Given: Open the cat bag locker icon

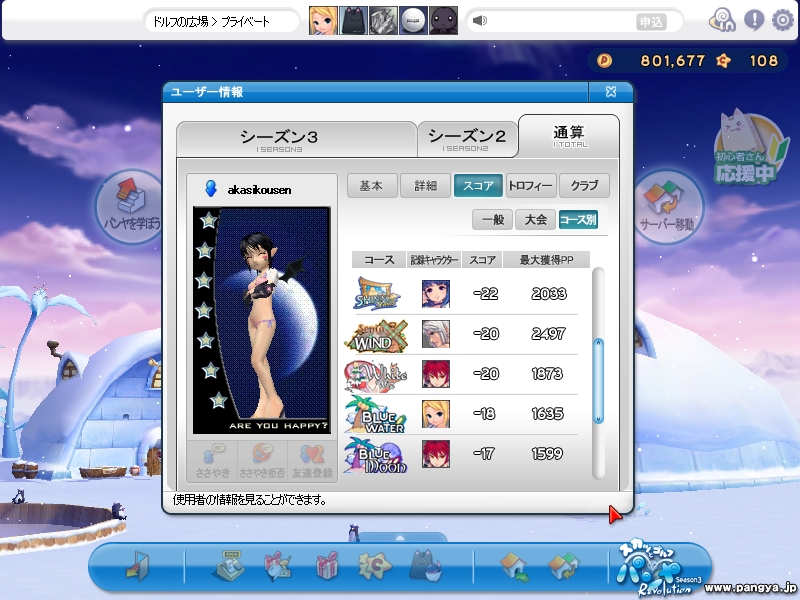Looking at the screenshot, I should coord(425,565).
